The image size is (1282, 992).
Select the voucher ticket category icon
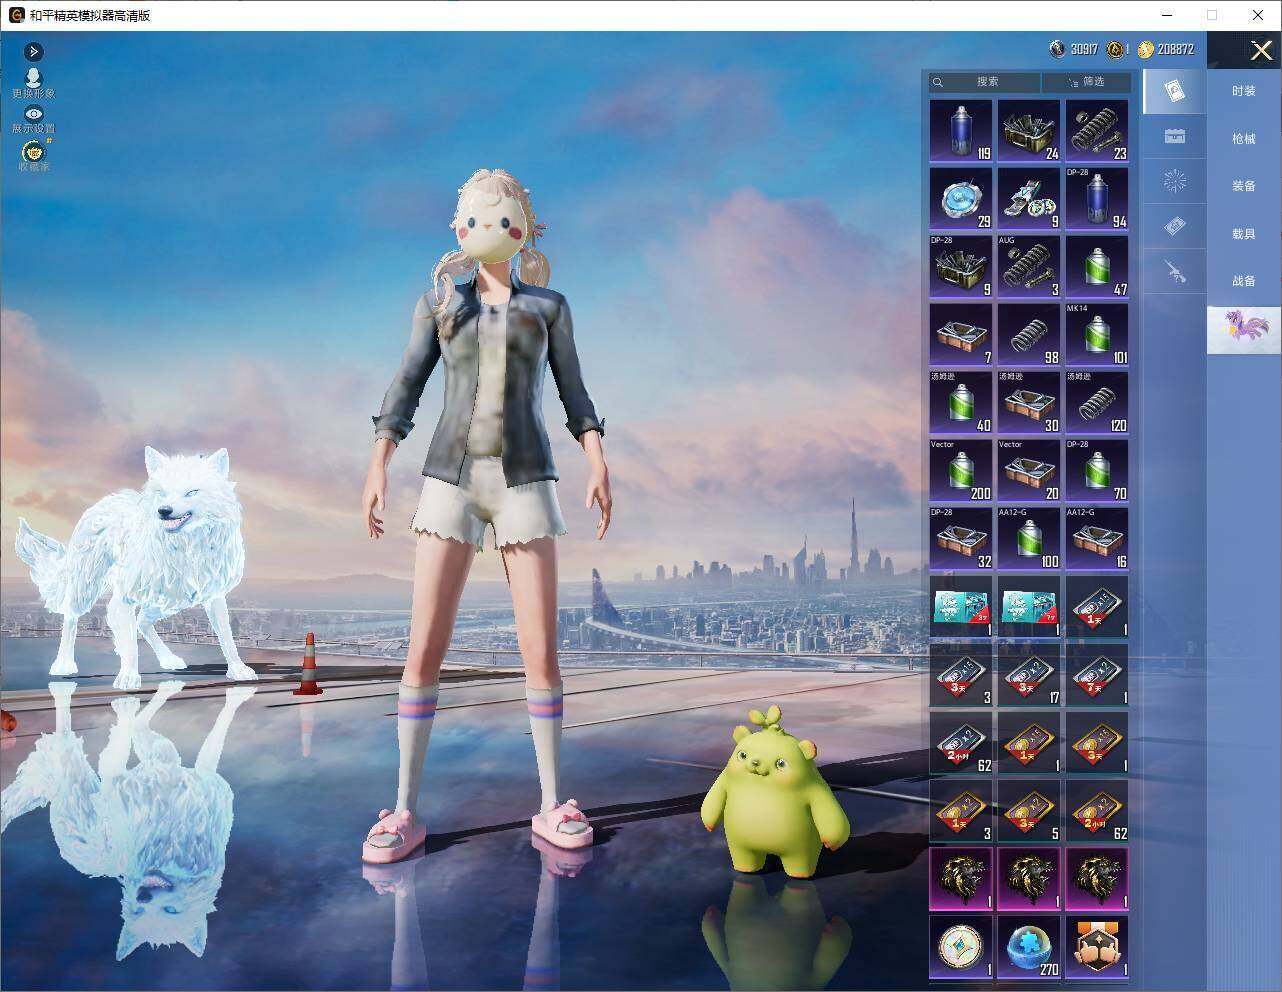pos(1175,226)
